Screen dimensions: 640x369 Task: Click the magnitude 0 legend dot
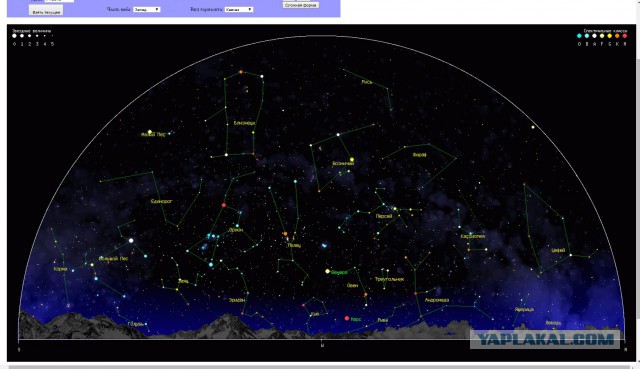click(x=14, y=36)
